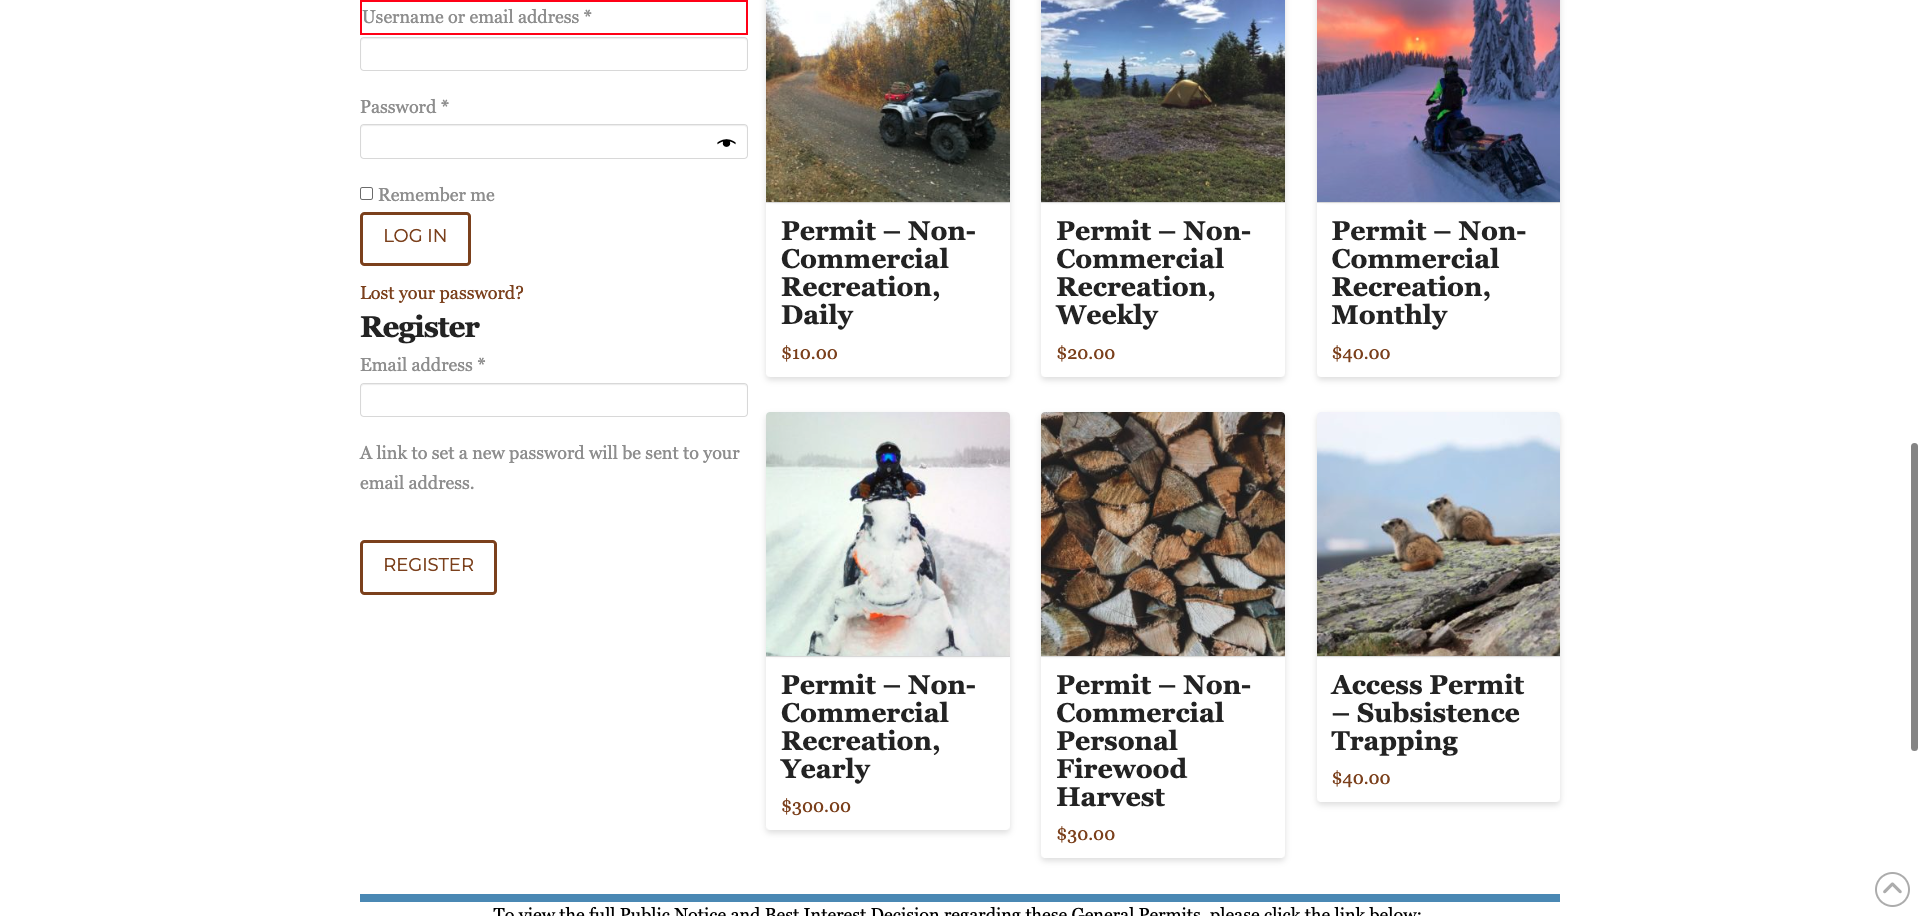Open the Permit Non-Commercial Recreation, Yearly product
Viewport: 1920px width, 916px height.
878,726
